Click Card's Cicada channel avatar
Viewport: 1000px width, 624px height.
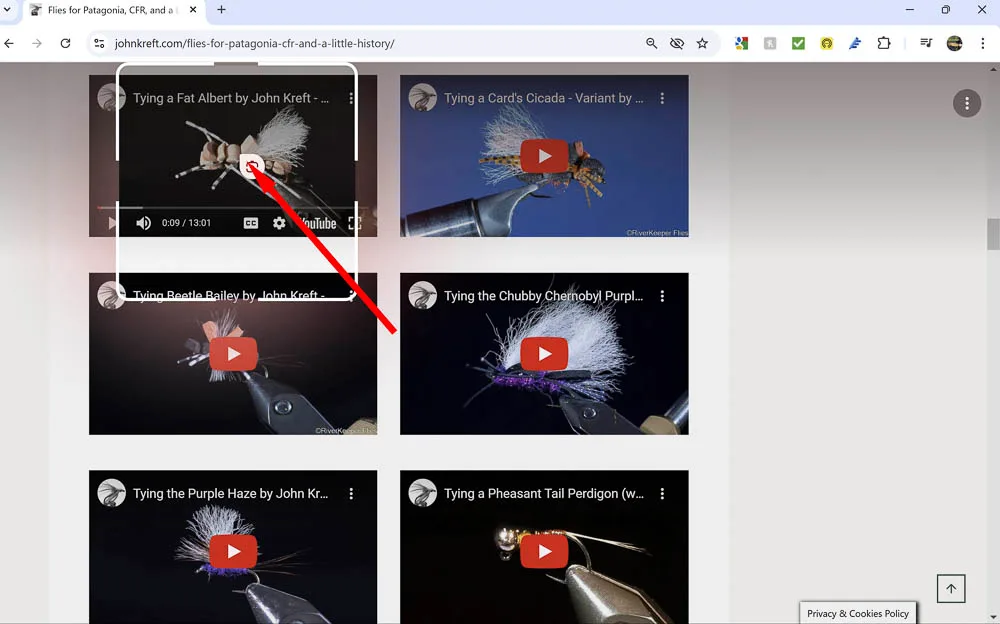tap(422, 98)
